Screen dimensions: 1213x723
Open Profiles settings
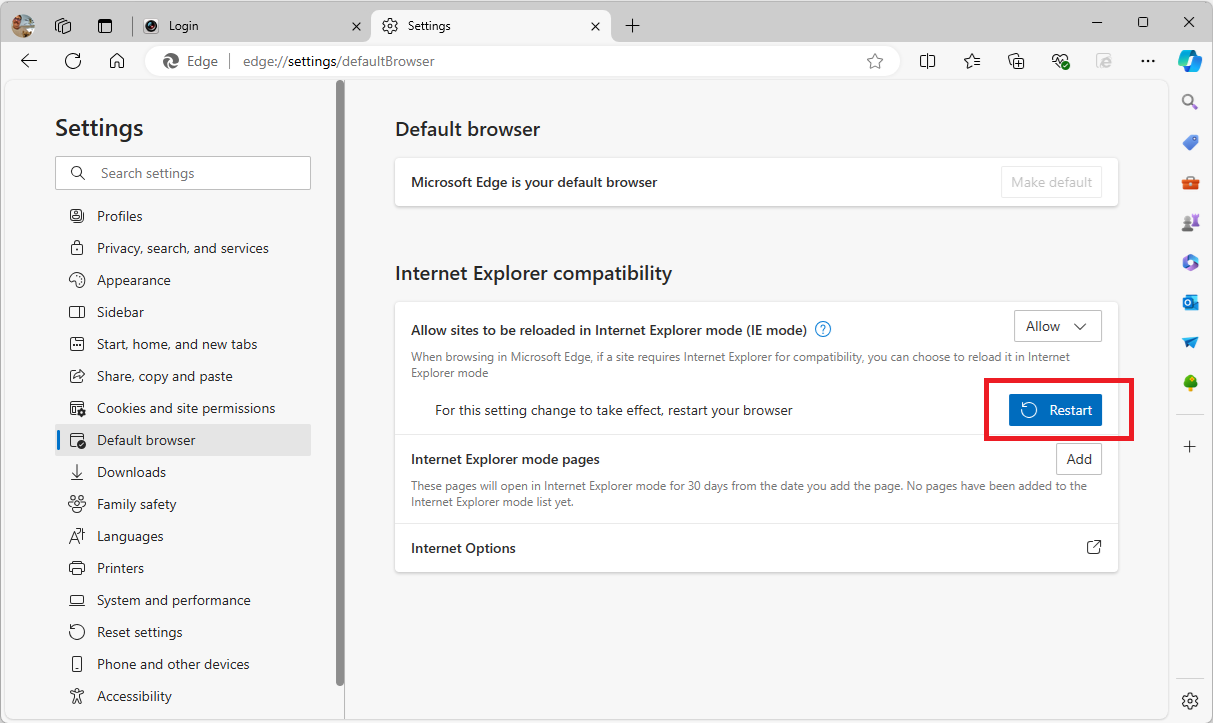[x=183, y=216]
